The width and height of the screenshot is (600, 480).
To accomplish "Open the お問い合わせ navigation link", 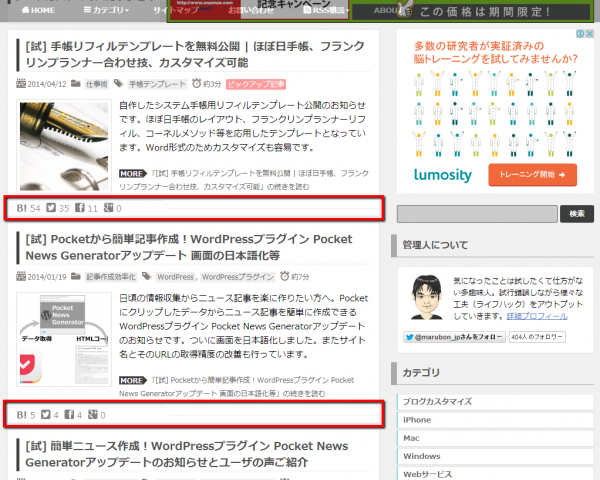I will [251, 10].
